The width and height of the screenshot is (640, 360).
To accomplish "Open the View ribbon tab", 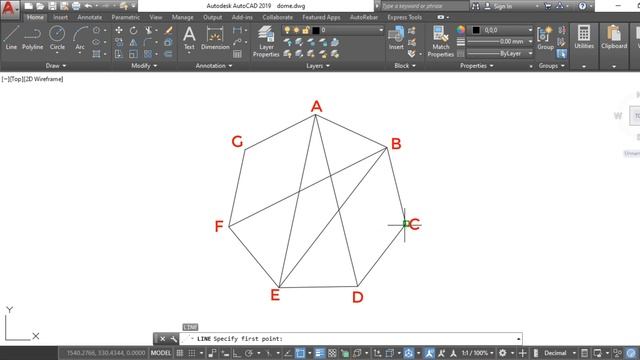I will tap(155, 17).
